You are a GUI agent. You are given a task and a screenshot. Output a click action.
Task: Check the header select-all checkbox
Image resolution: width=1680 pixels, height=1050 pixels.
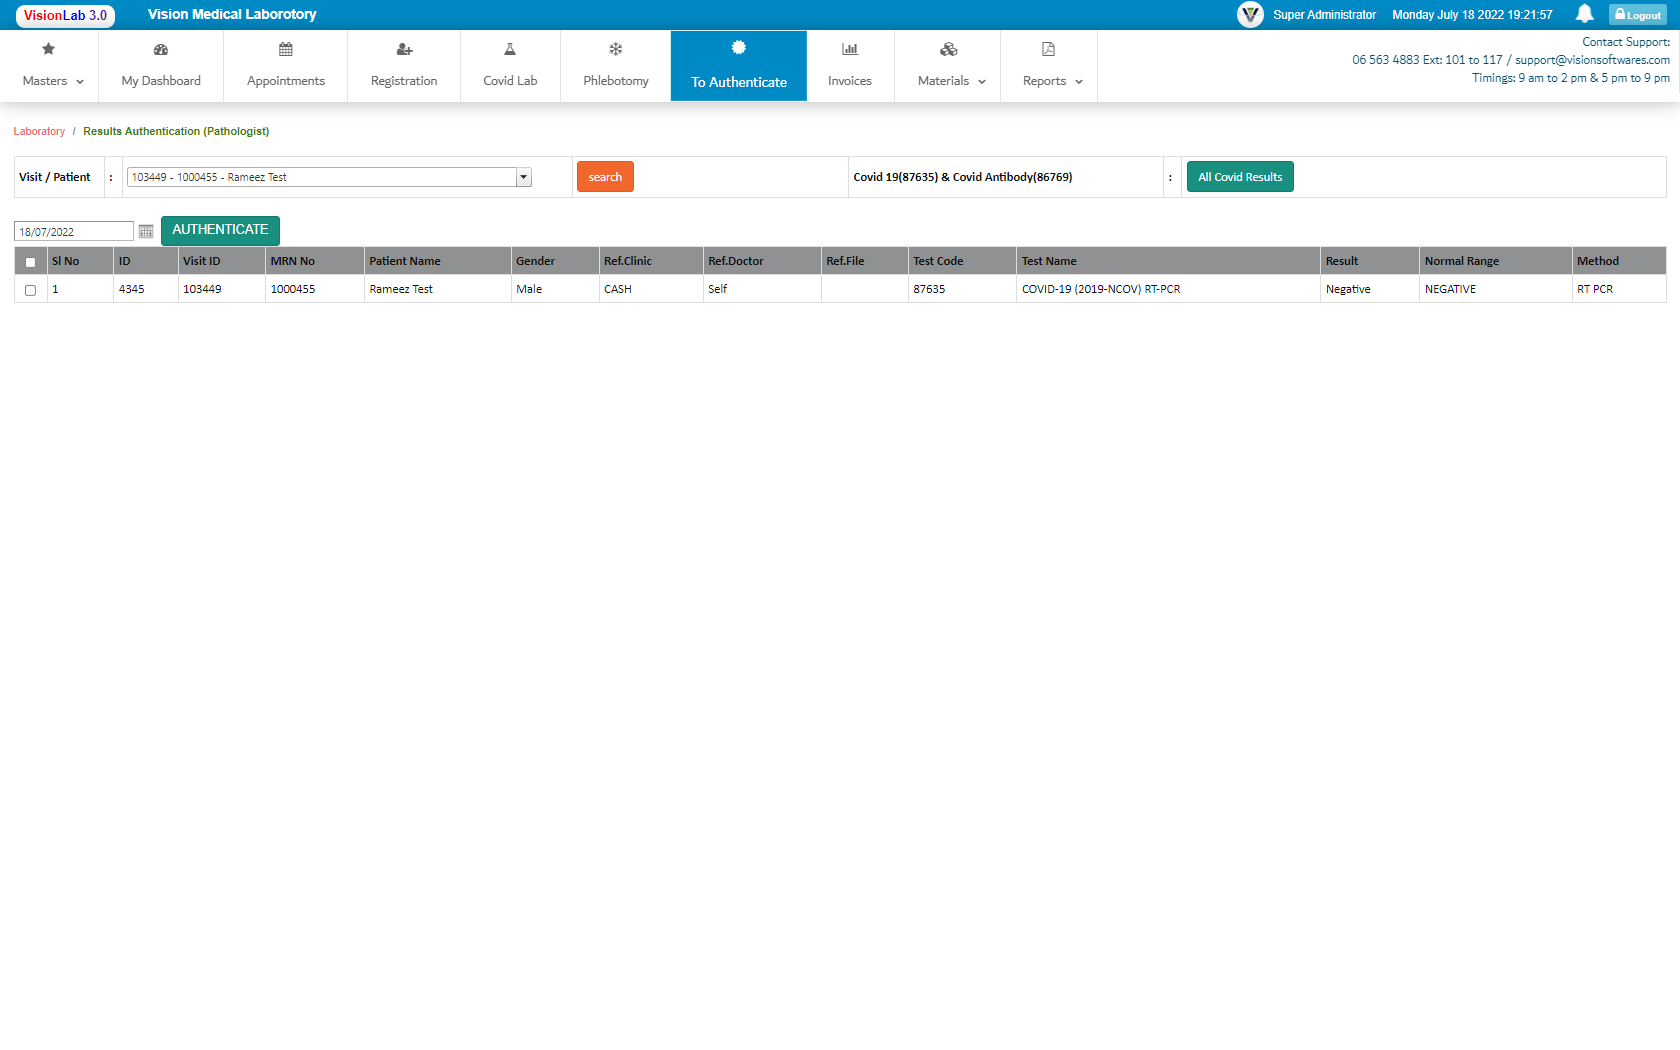30,260
